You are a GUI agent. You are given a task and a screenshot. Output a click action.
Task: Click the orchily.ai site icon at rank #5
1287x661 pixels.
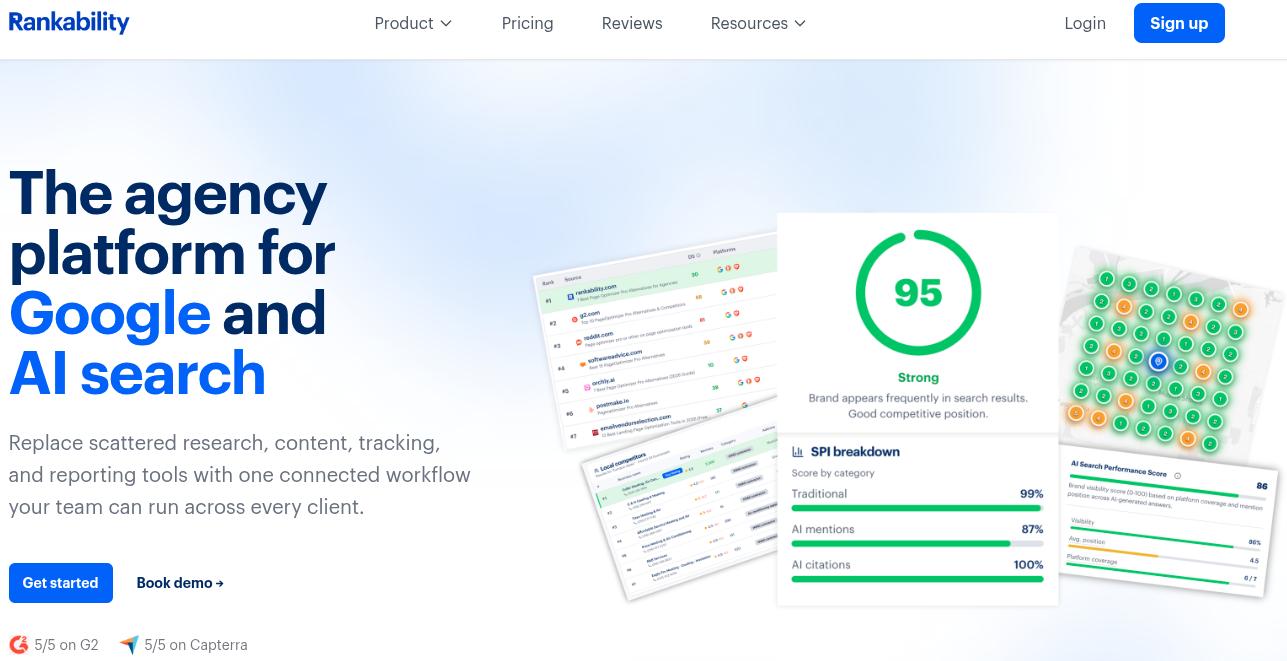pyautogui.click(x=588, y=386)
